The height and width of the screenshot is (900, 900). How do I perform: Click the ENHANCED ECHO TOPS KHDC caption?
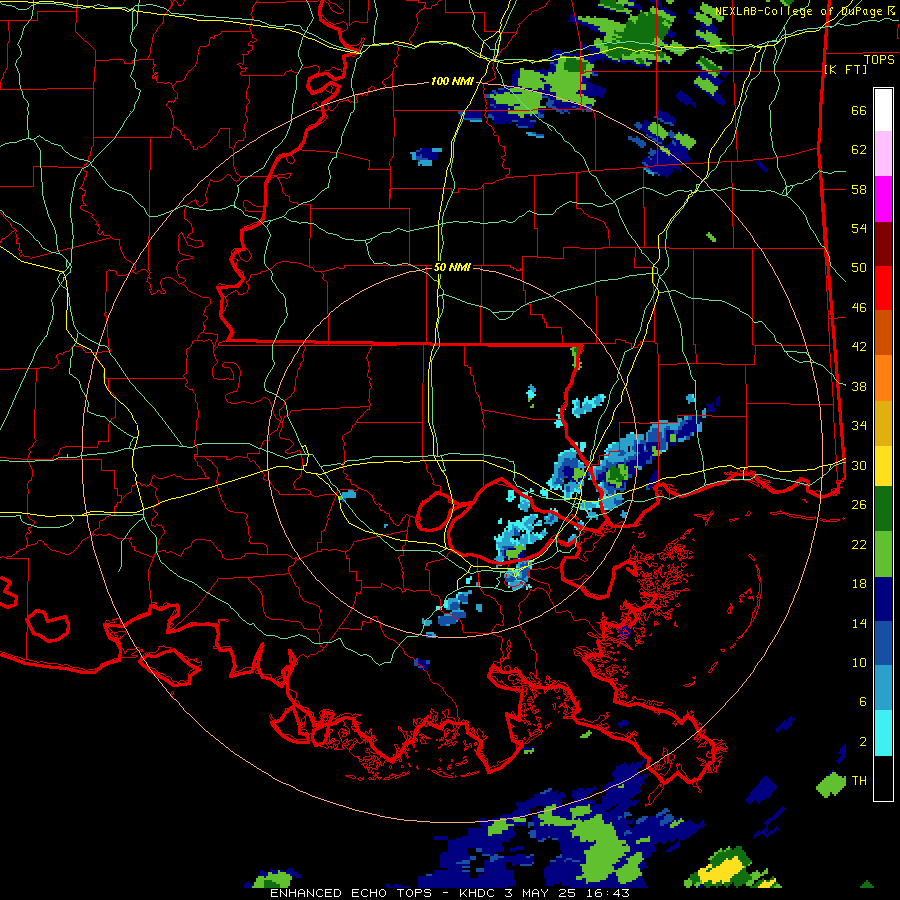tap(449, 893)
